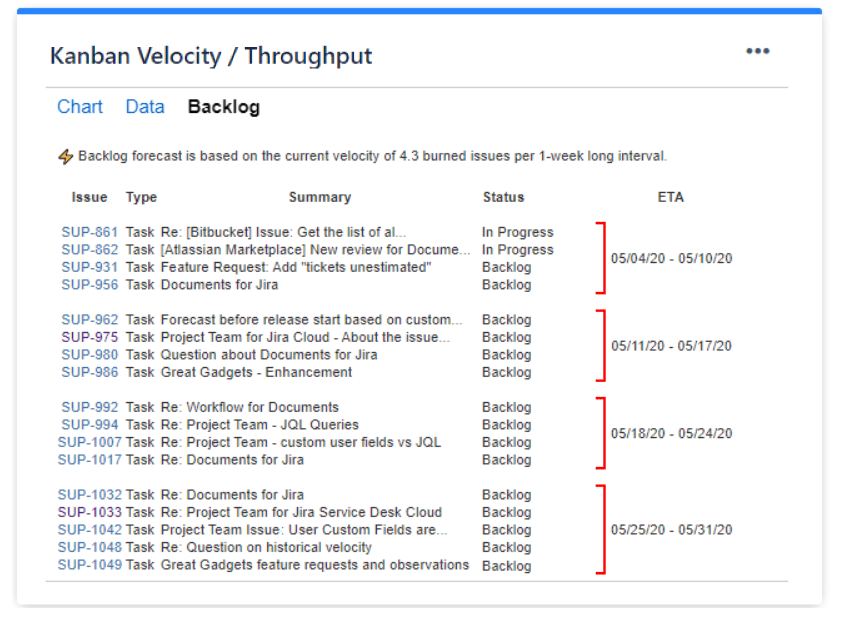
Task: Click the Issue column header
Action: [x=89, y=197]
